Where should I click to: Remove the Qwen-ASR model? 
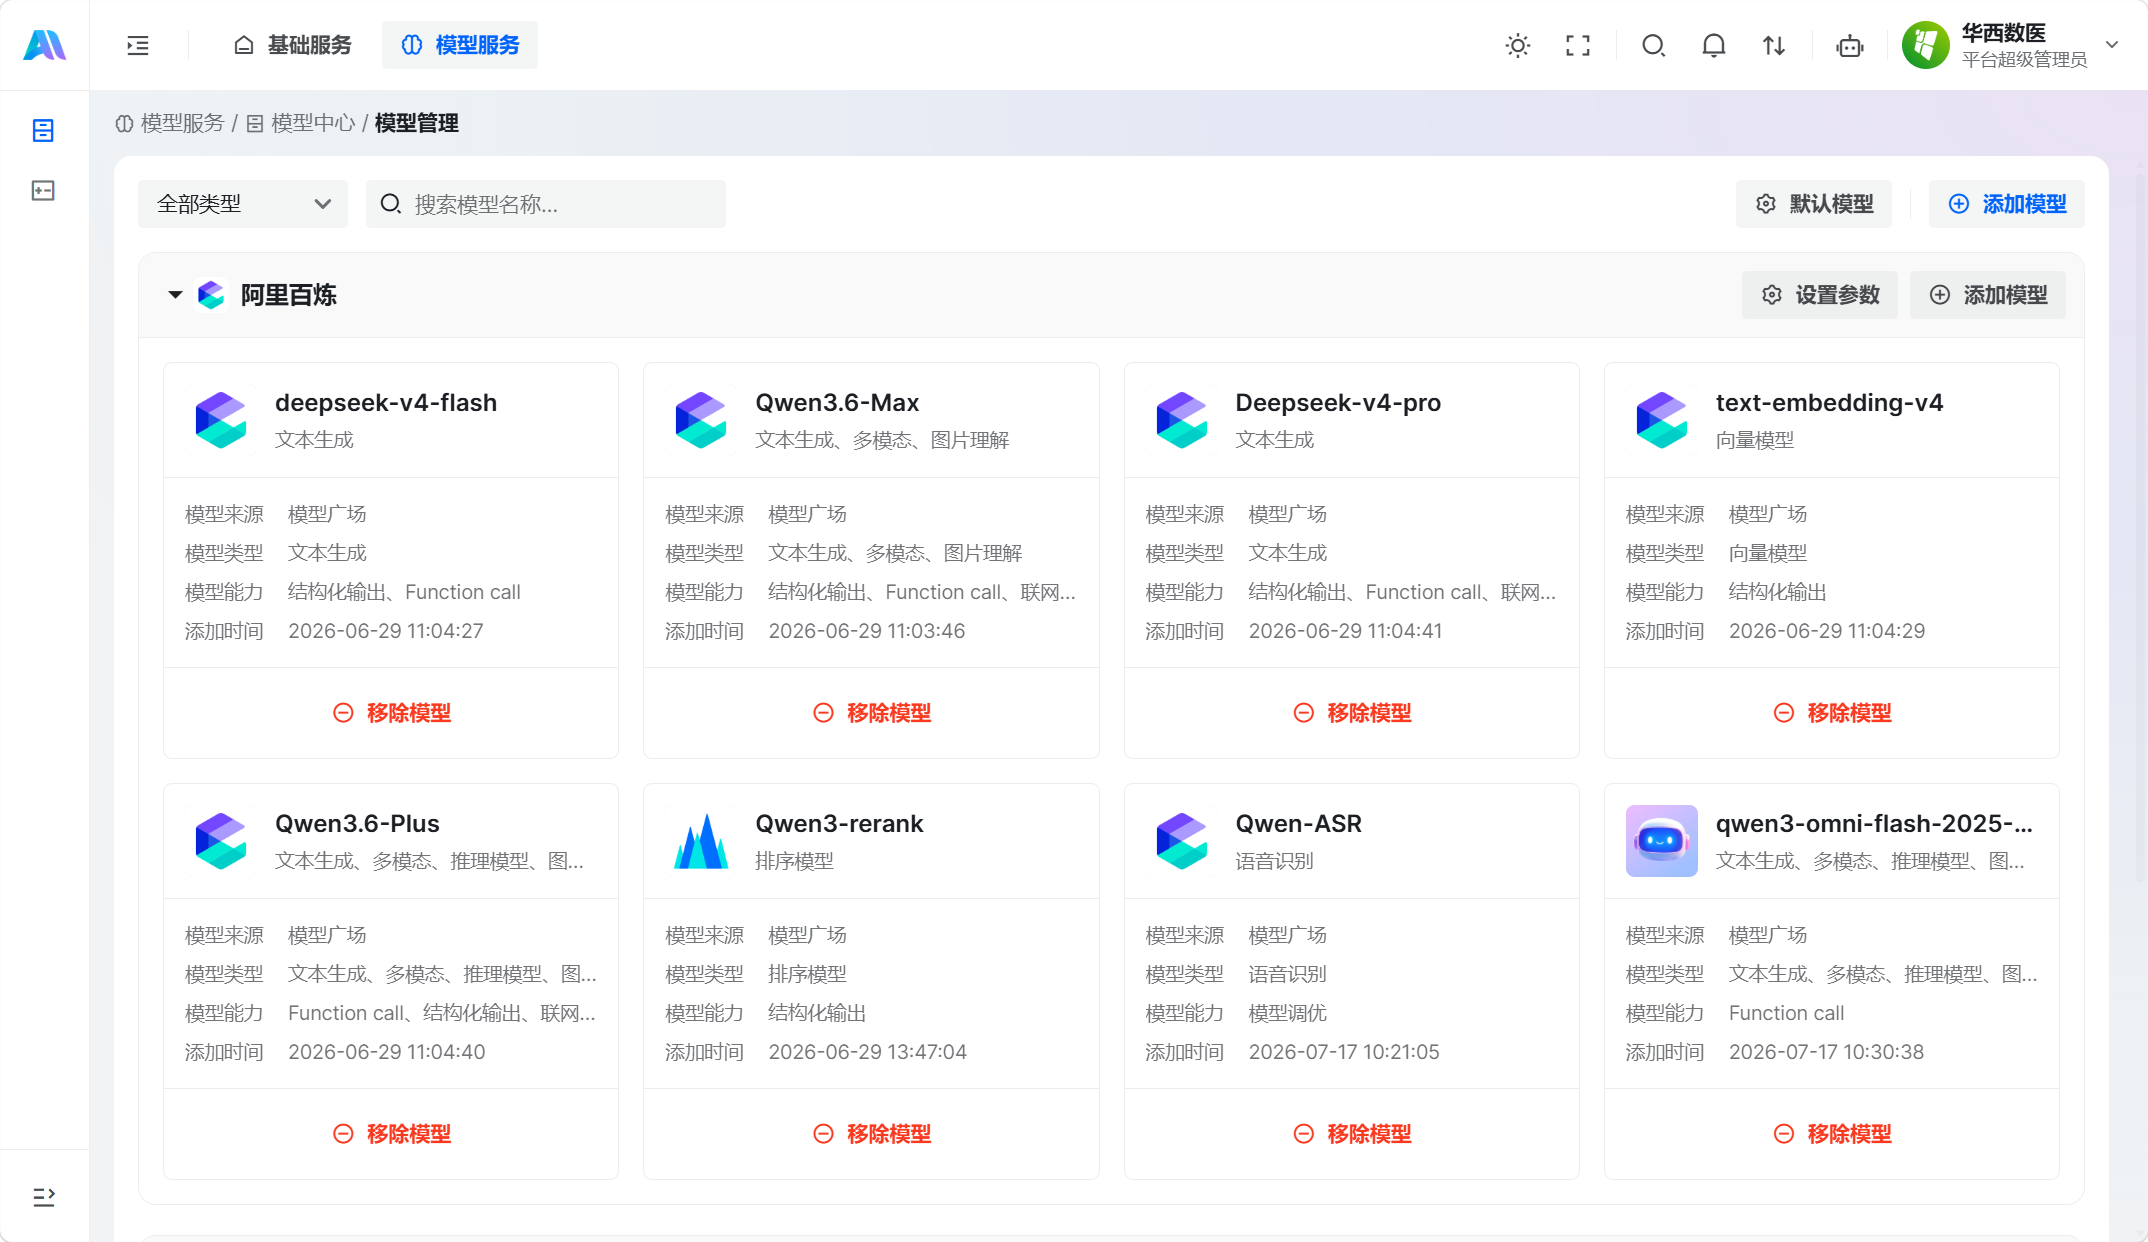(x=1352, y=1134)
